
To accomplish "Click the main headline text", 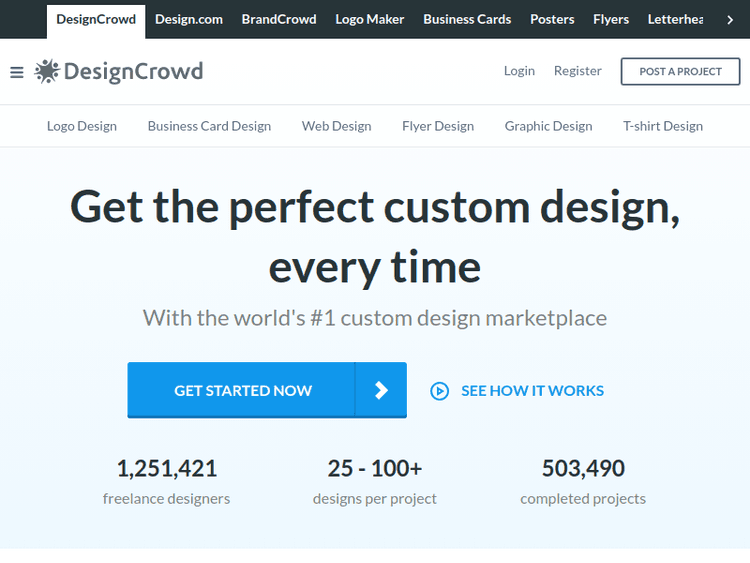I will click(x=375, y=237).
